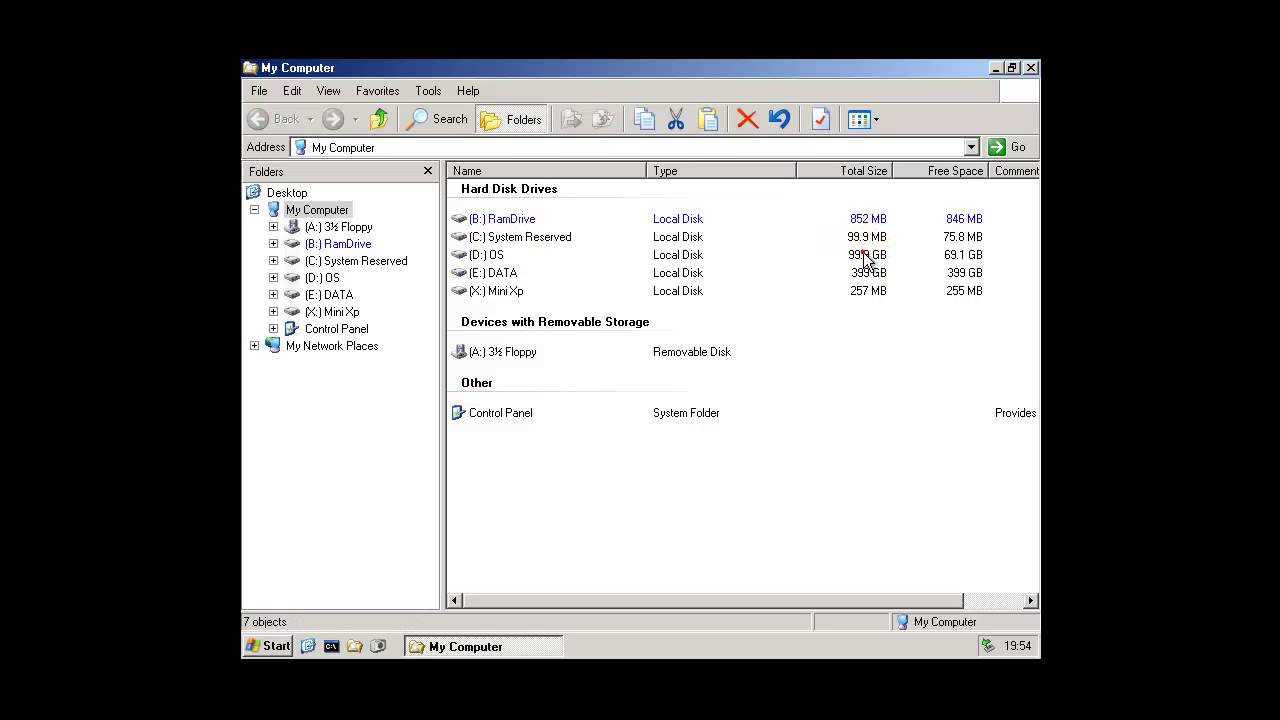
Task: Sort by the Type column header
Action: 721,171
